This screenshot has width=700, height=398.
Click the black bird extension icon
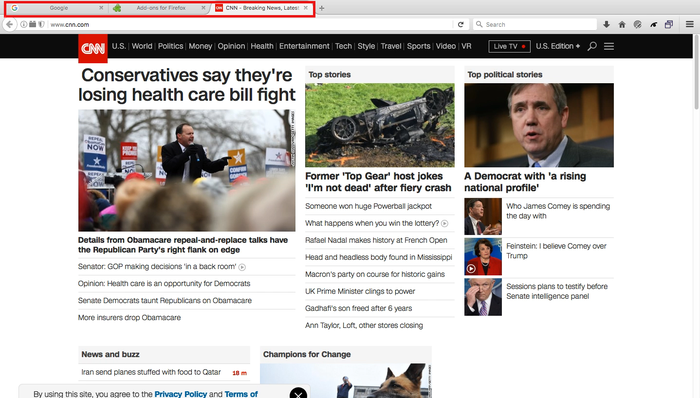pyautogui.click(x=653, y=25)
